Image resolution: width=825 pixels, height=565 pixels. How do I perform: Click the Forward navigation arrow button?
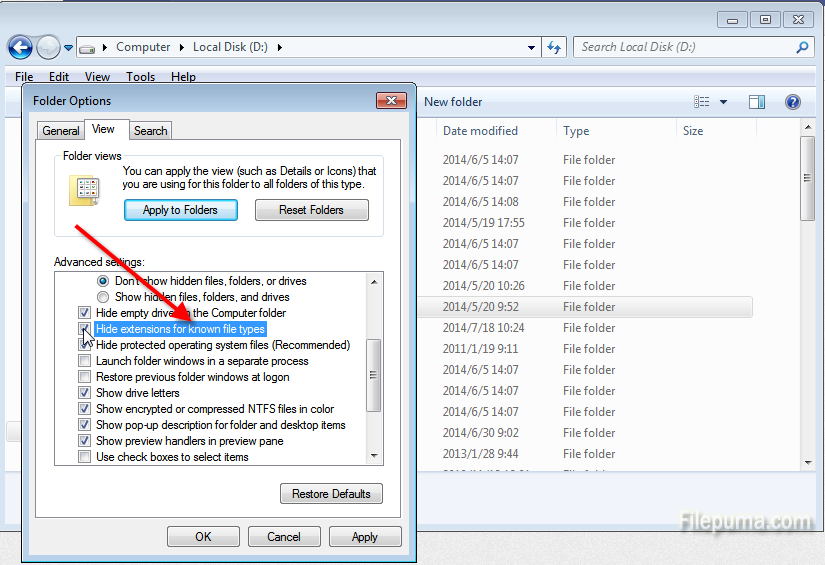(x=48, y=47)
